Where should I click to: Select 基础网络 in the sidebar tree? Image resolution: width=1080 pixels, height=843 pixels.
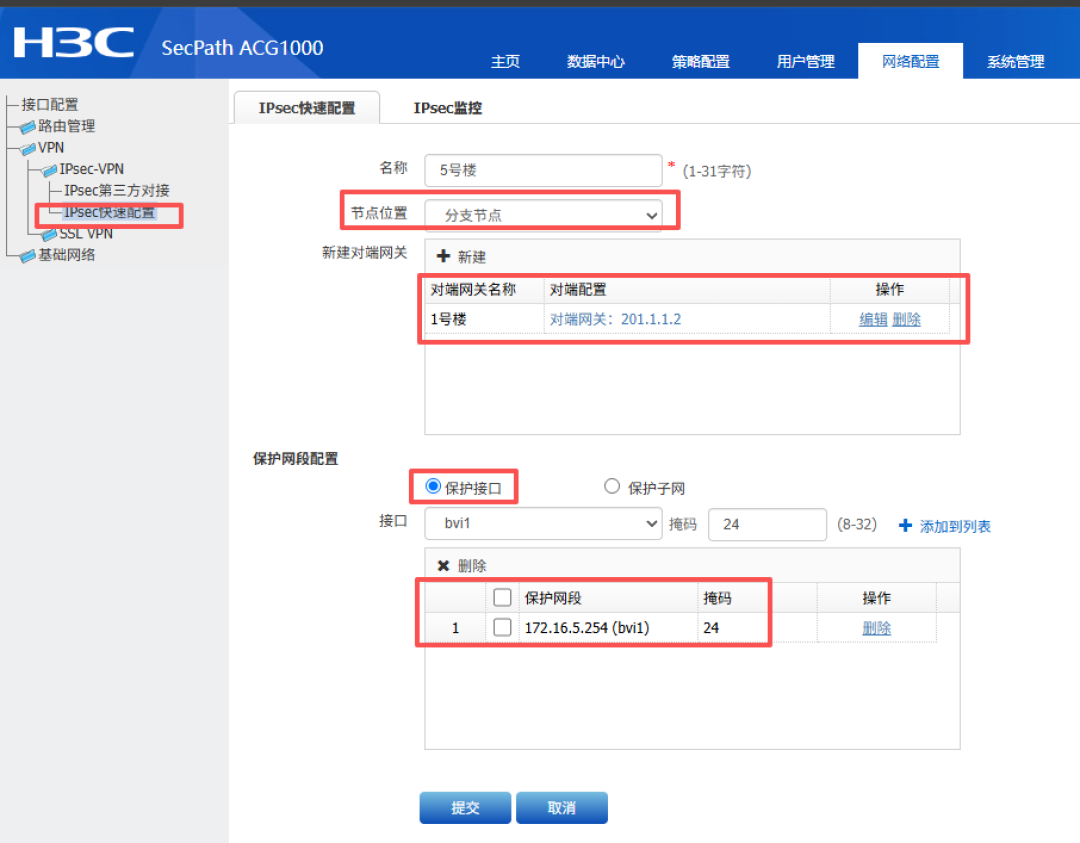(x=66, y=255)
